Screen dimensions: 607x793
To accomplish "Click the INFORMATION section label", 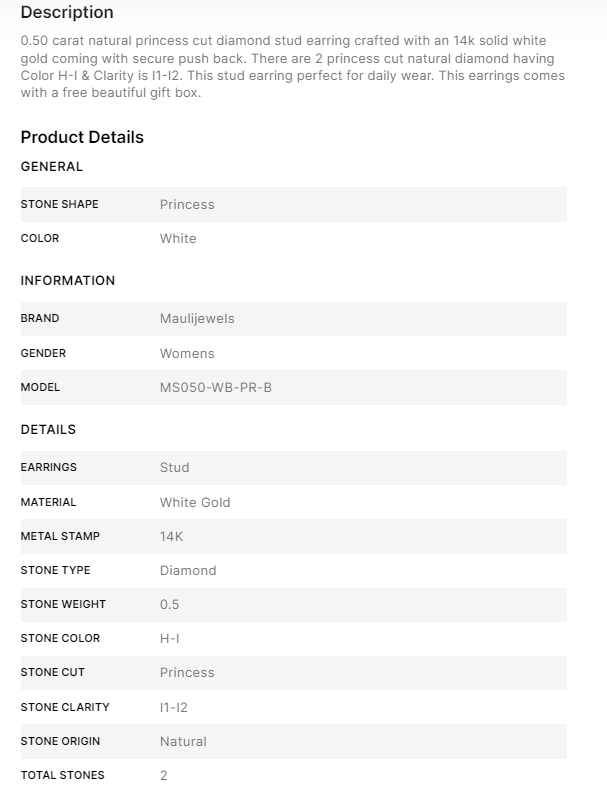I will point(68,281).
